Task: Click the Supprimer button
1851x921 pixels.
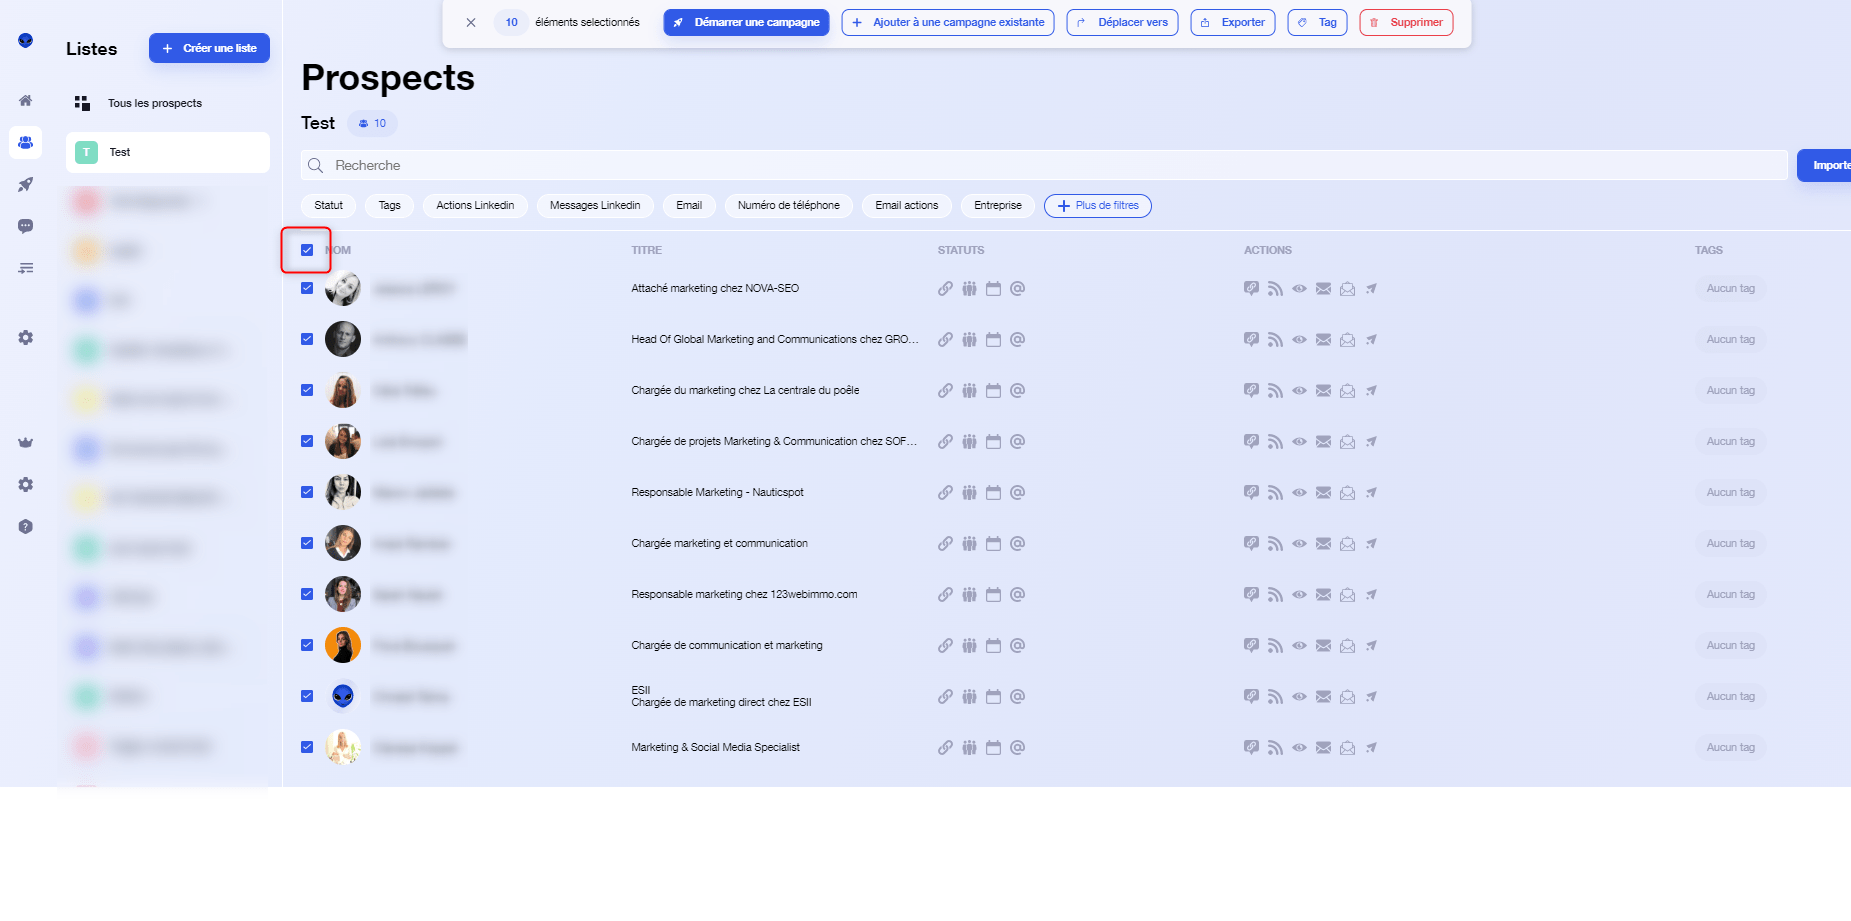Action: point(1406,22)
